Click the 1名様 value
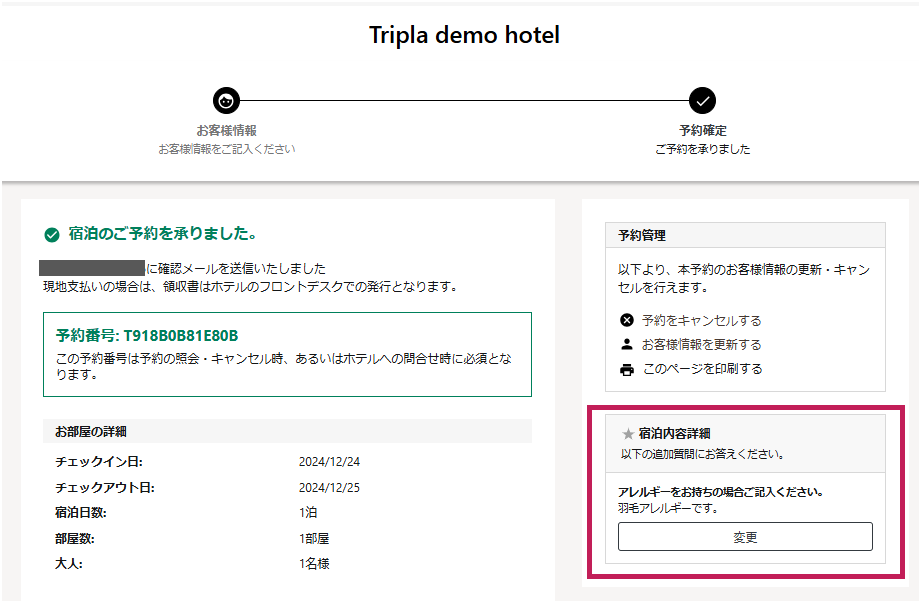This screenshot has width=921, height=603. 314,564
